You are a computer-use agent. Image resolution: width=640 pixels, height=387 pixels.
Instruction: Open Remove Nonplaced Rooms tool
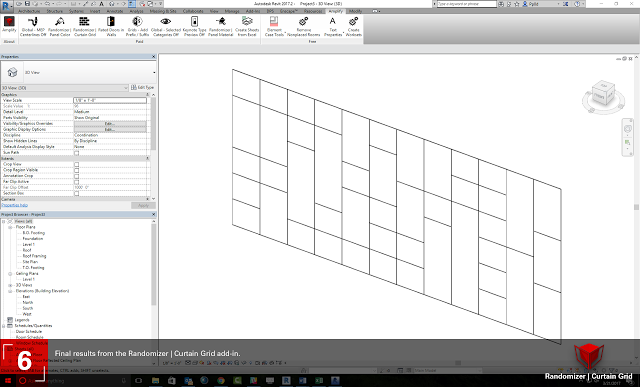pos(303,27)
